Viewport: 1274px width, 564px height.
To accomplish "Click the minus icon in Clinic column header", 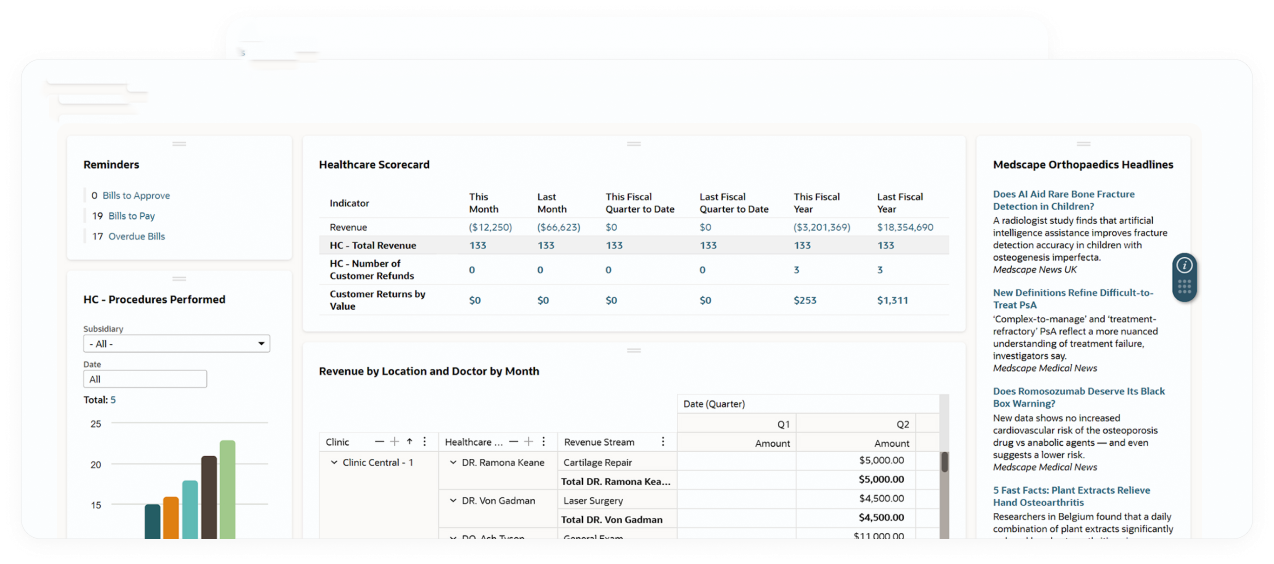I will 379,442.
